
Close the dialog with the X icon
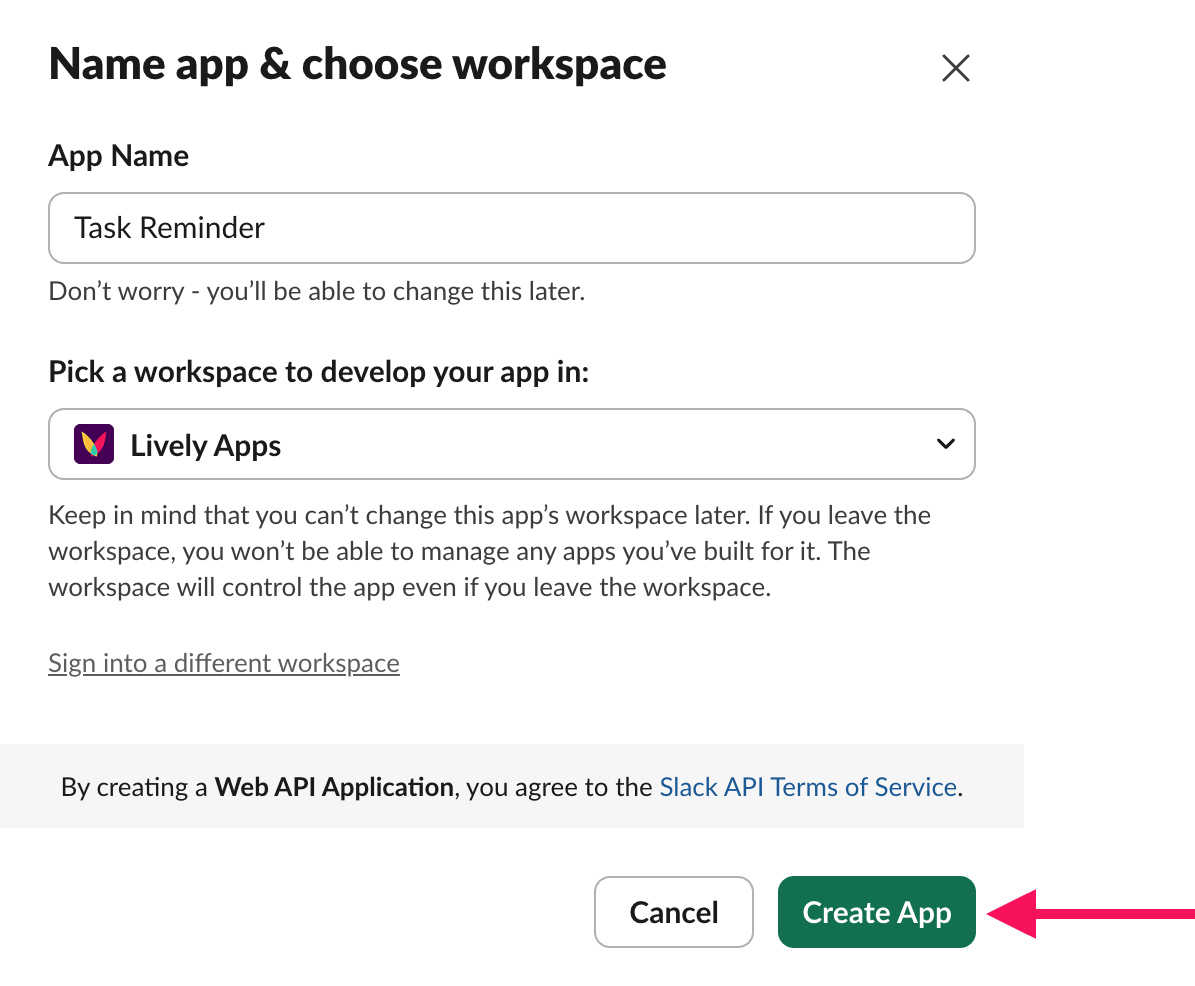pyautogui.click(x=955, y=68)
